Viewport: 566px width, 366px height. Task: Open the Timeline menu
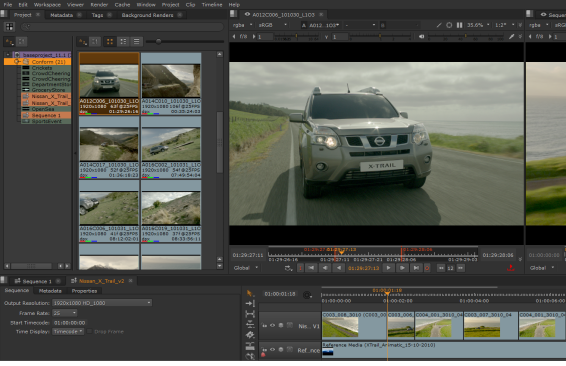[212, 5]
